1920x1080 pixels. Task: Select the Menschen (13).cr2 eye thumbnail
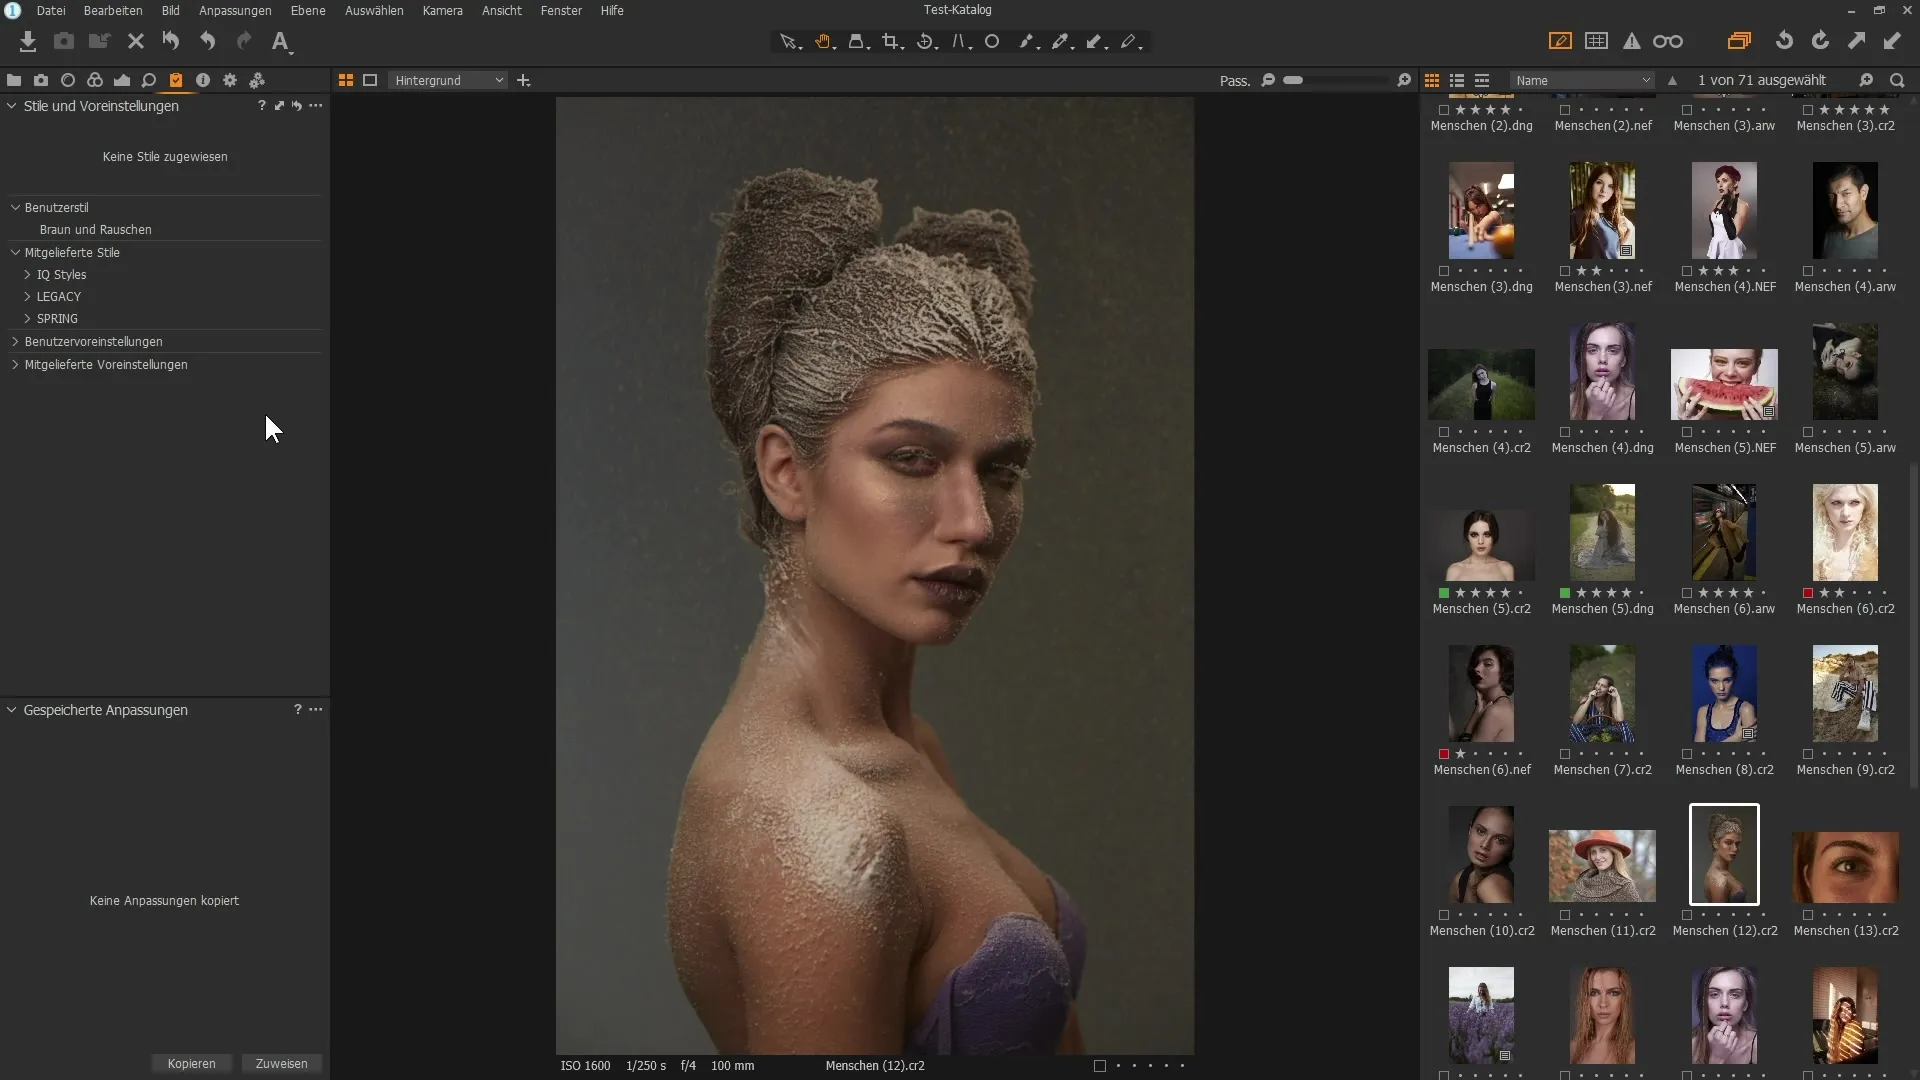click(x=1845, y=866)
